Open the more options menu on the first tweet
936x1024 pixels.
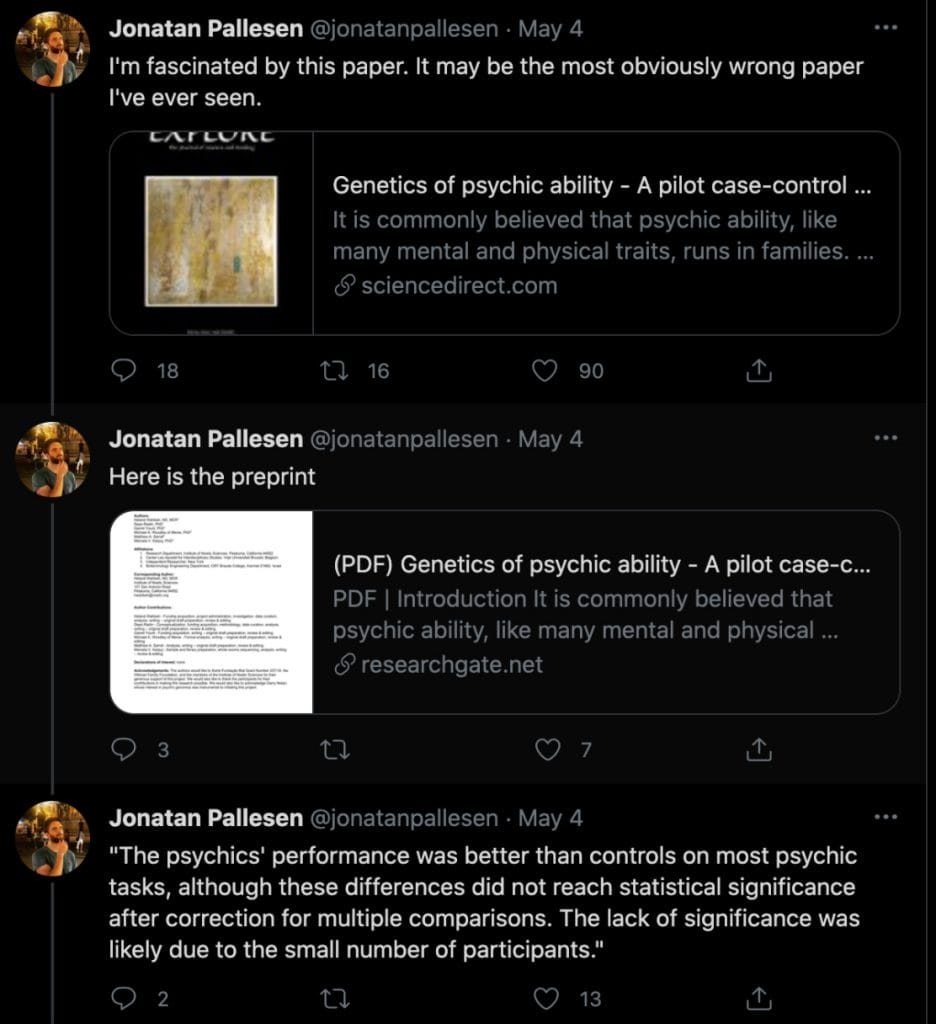coord(884,29)
